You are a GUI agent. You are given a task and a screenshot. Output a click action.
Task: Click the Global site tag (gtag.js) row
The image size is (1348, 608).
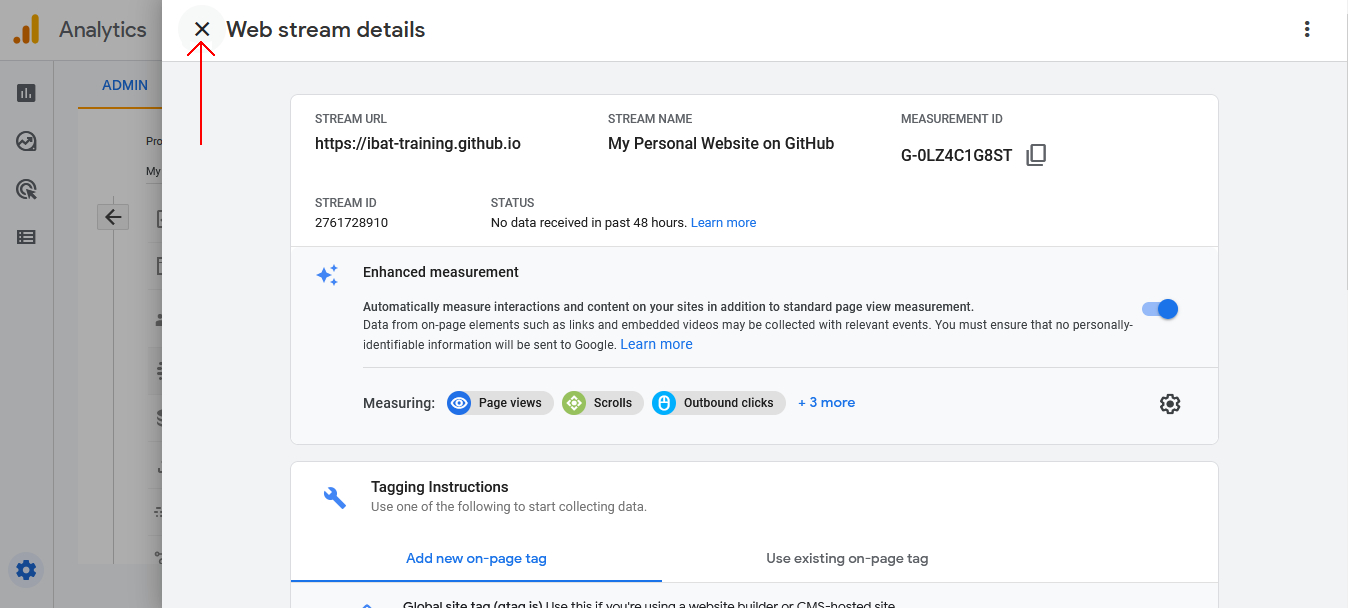[649, 604]
